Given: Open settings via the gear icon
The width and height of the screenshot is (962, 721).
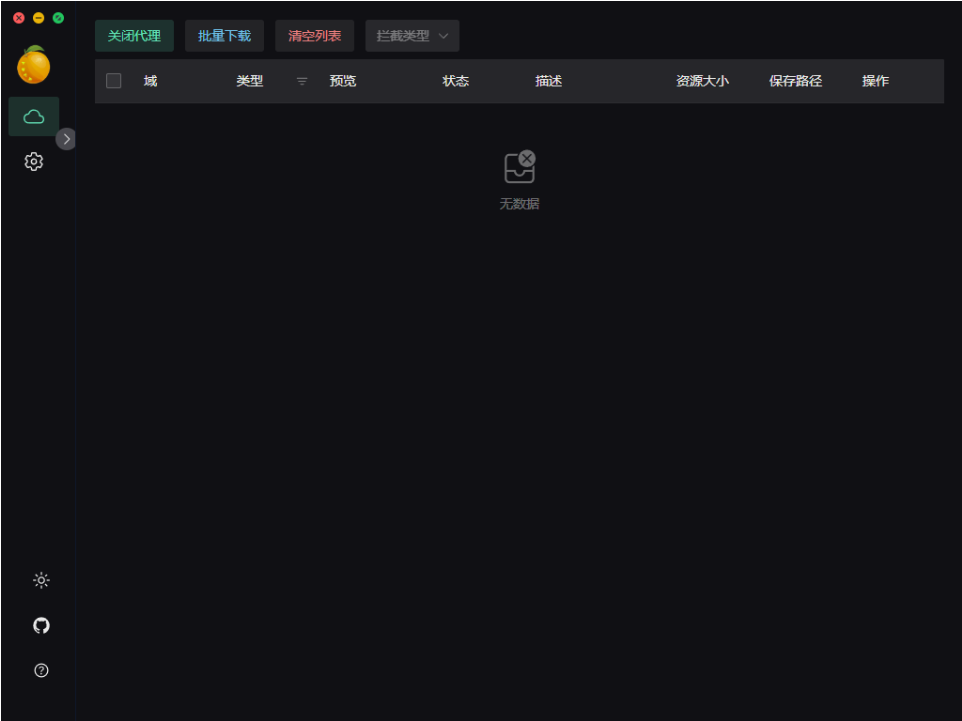Looking at the screenshot, I should click(34, 161).
